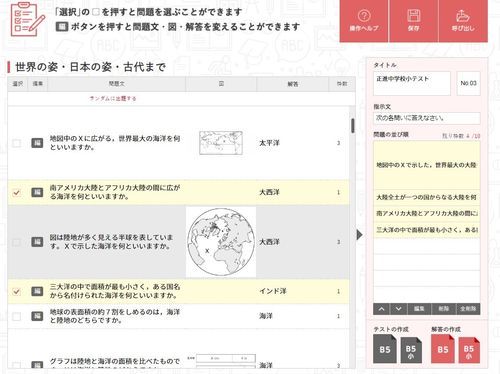
Task: Click the ランダムに出題する link
Action: [x=113, y=98]
